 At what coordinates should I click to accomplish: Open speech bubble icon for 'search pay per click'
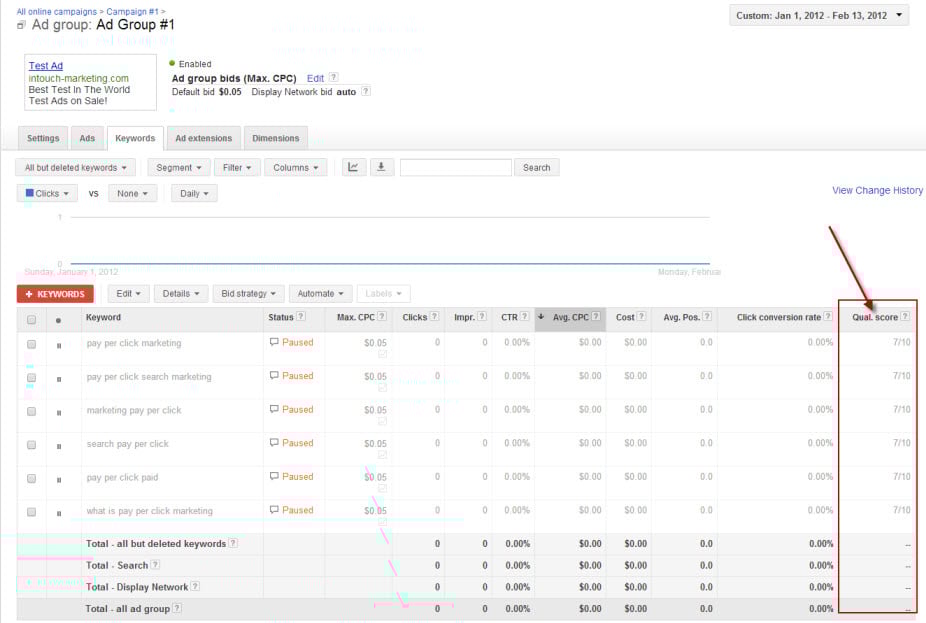click(274, 443)
